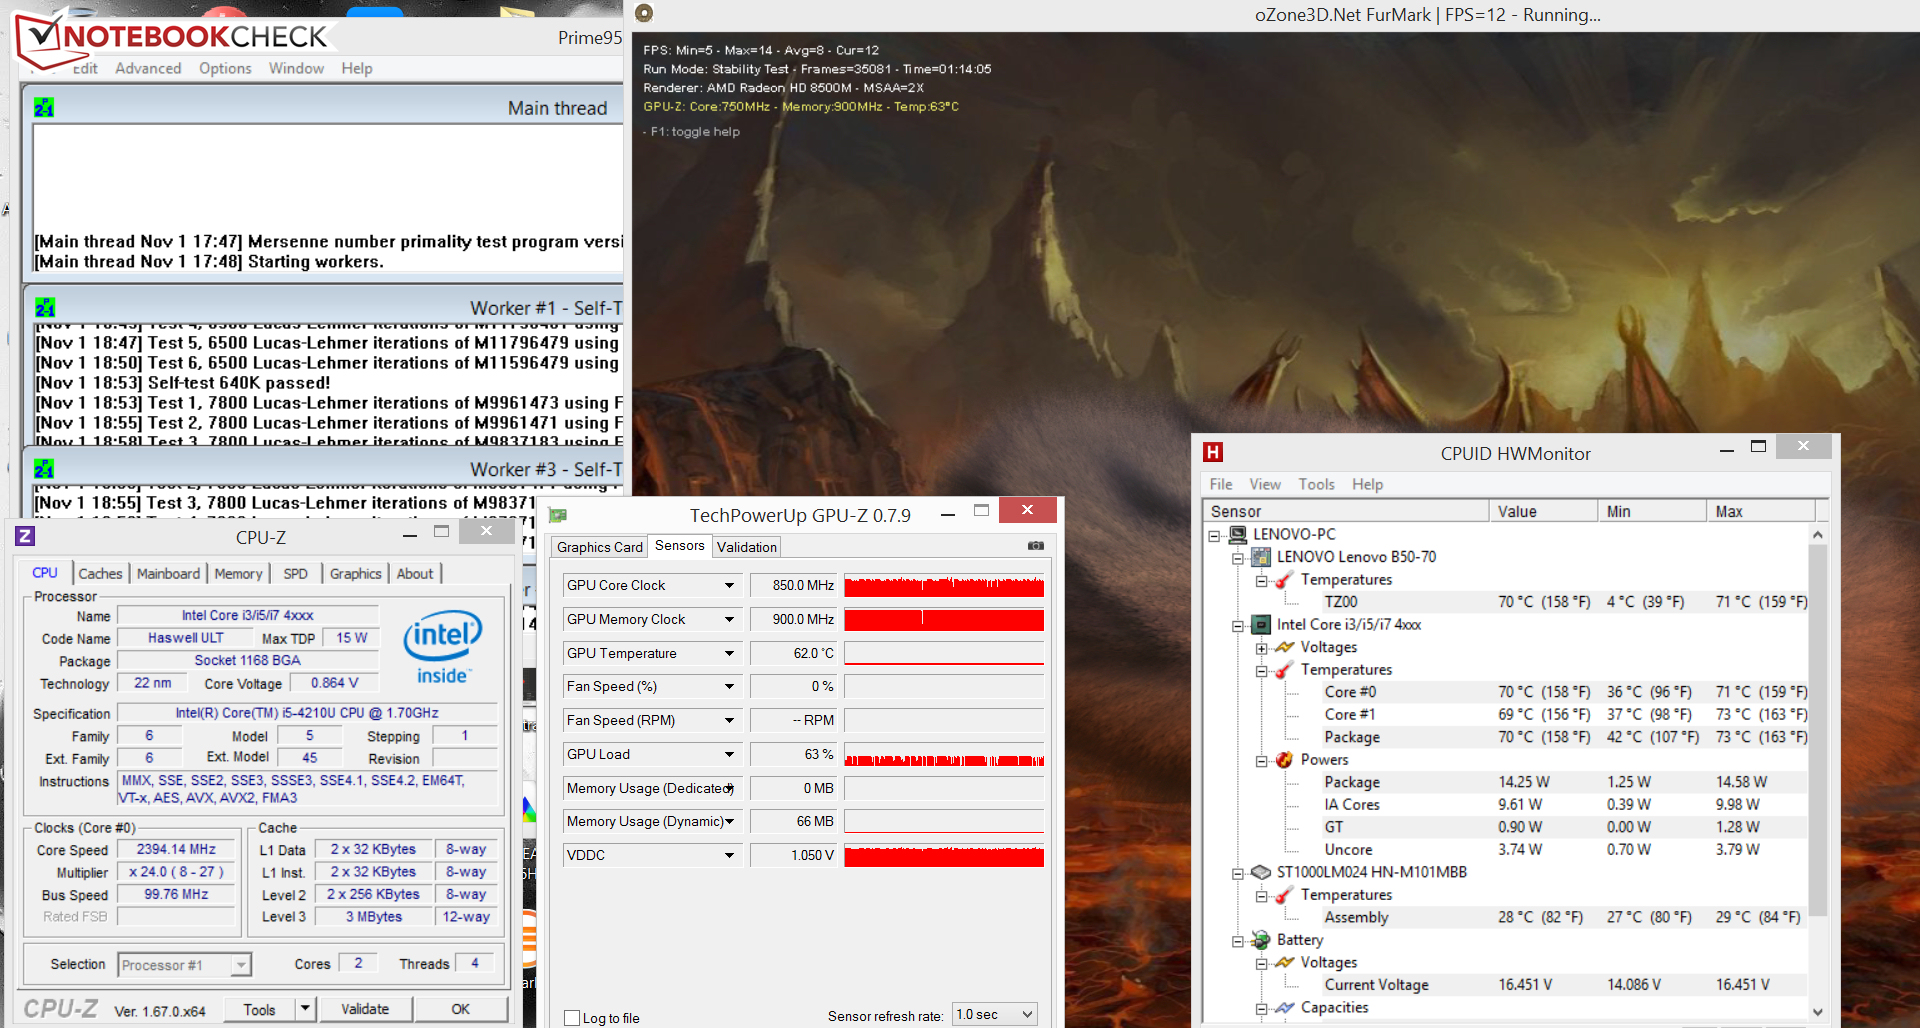Viewport: 1920px width, 1028px height.
Task: Open the File menu in HWMonitor
Action: (1221, 484)
